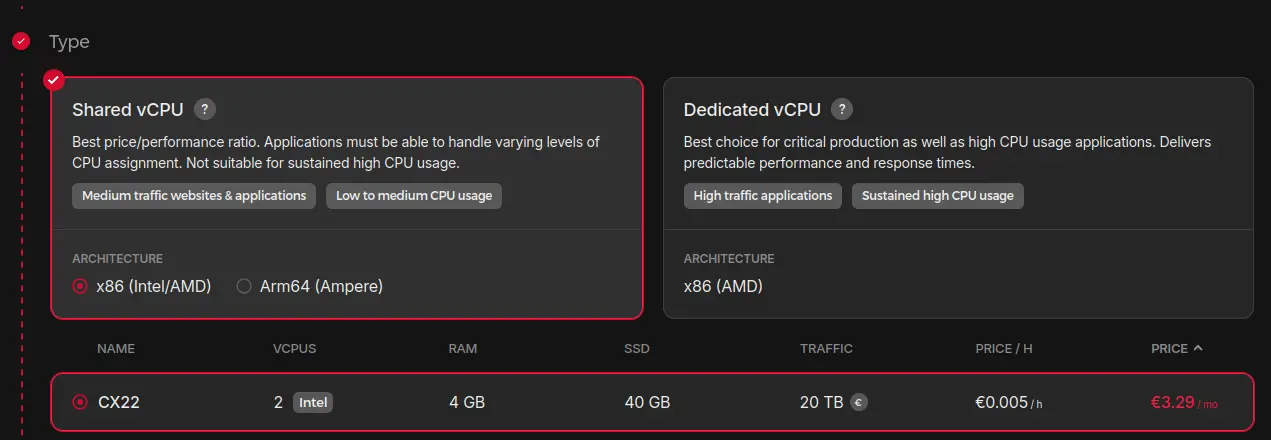Choose the Shared vCPU card title
Viewport: 1271px width, 440px height.
click(129, 109)
